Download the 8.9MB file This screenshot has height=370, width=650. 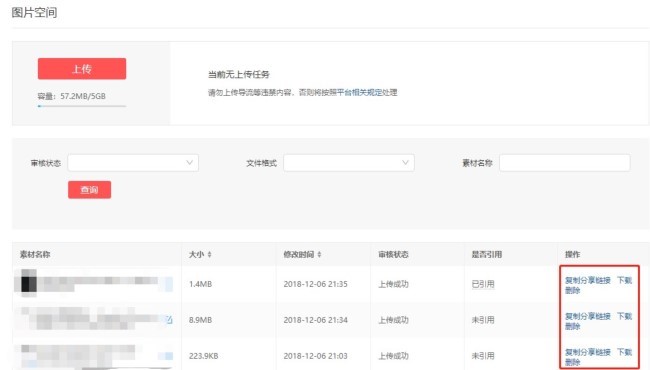point(624,317)
